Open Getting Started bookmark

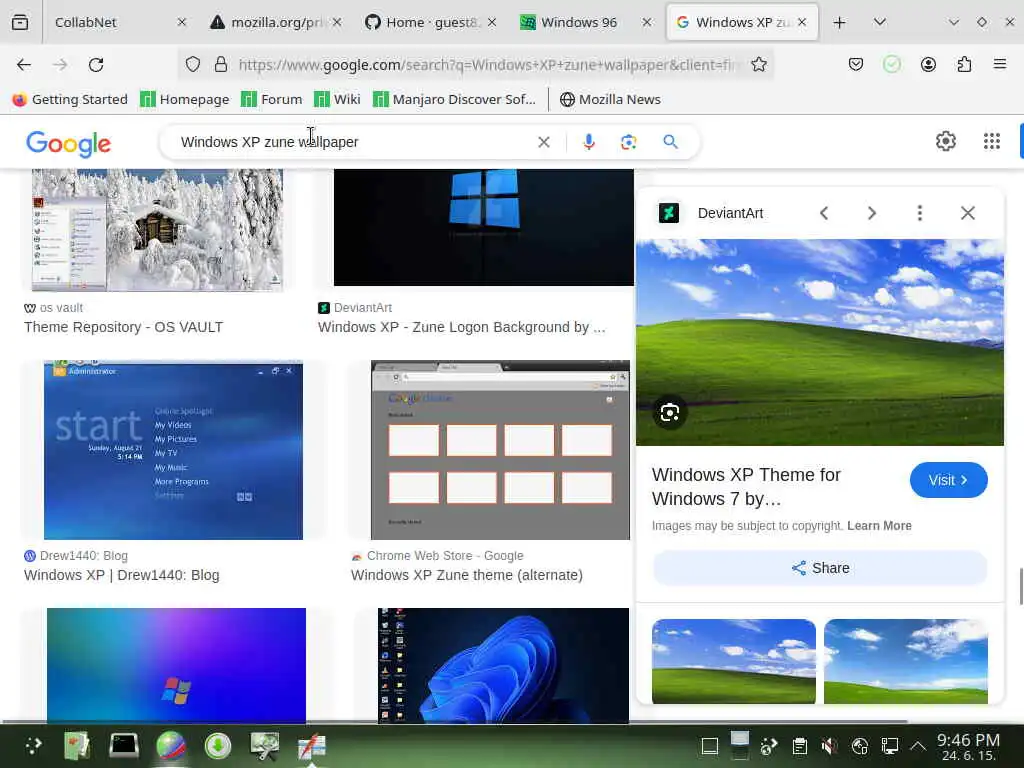(70, 99)
